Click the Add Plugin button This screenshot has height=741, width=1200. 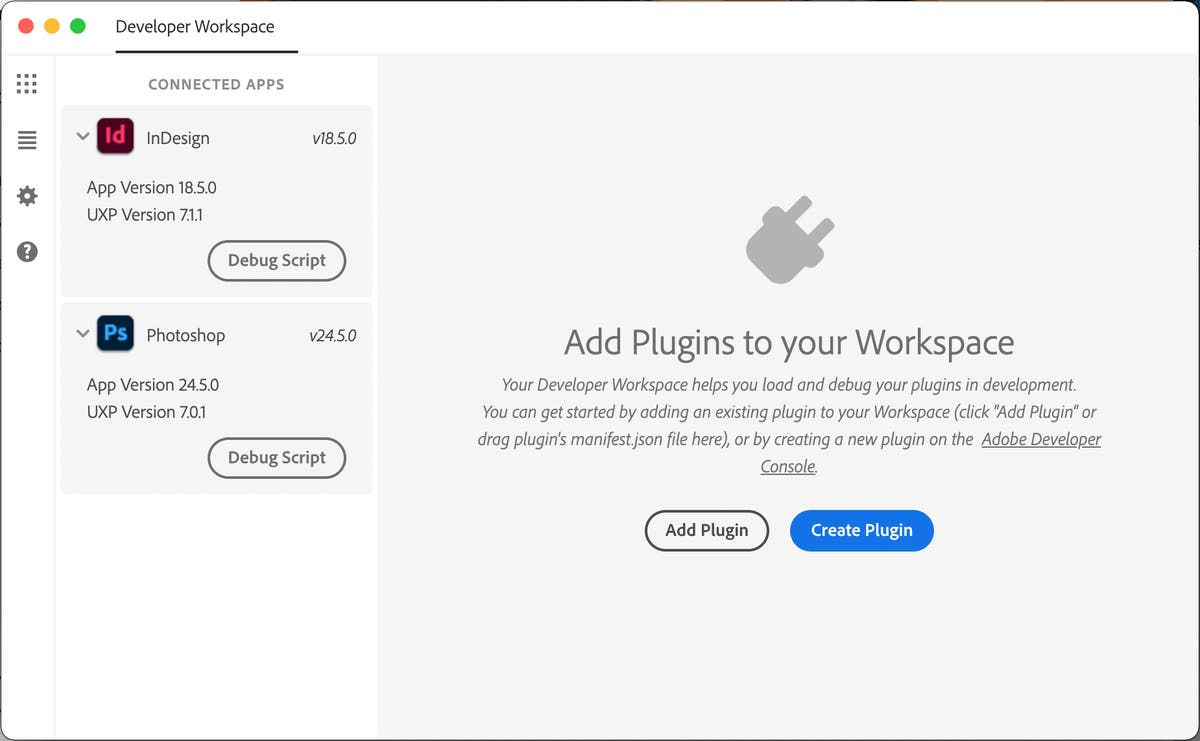click(707, 530)
